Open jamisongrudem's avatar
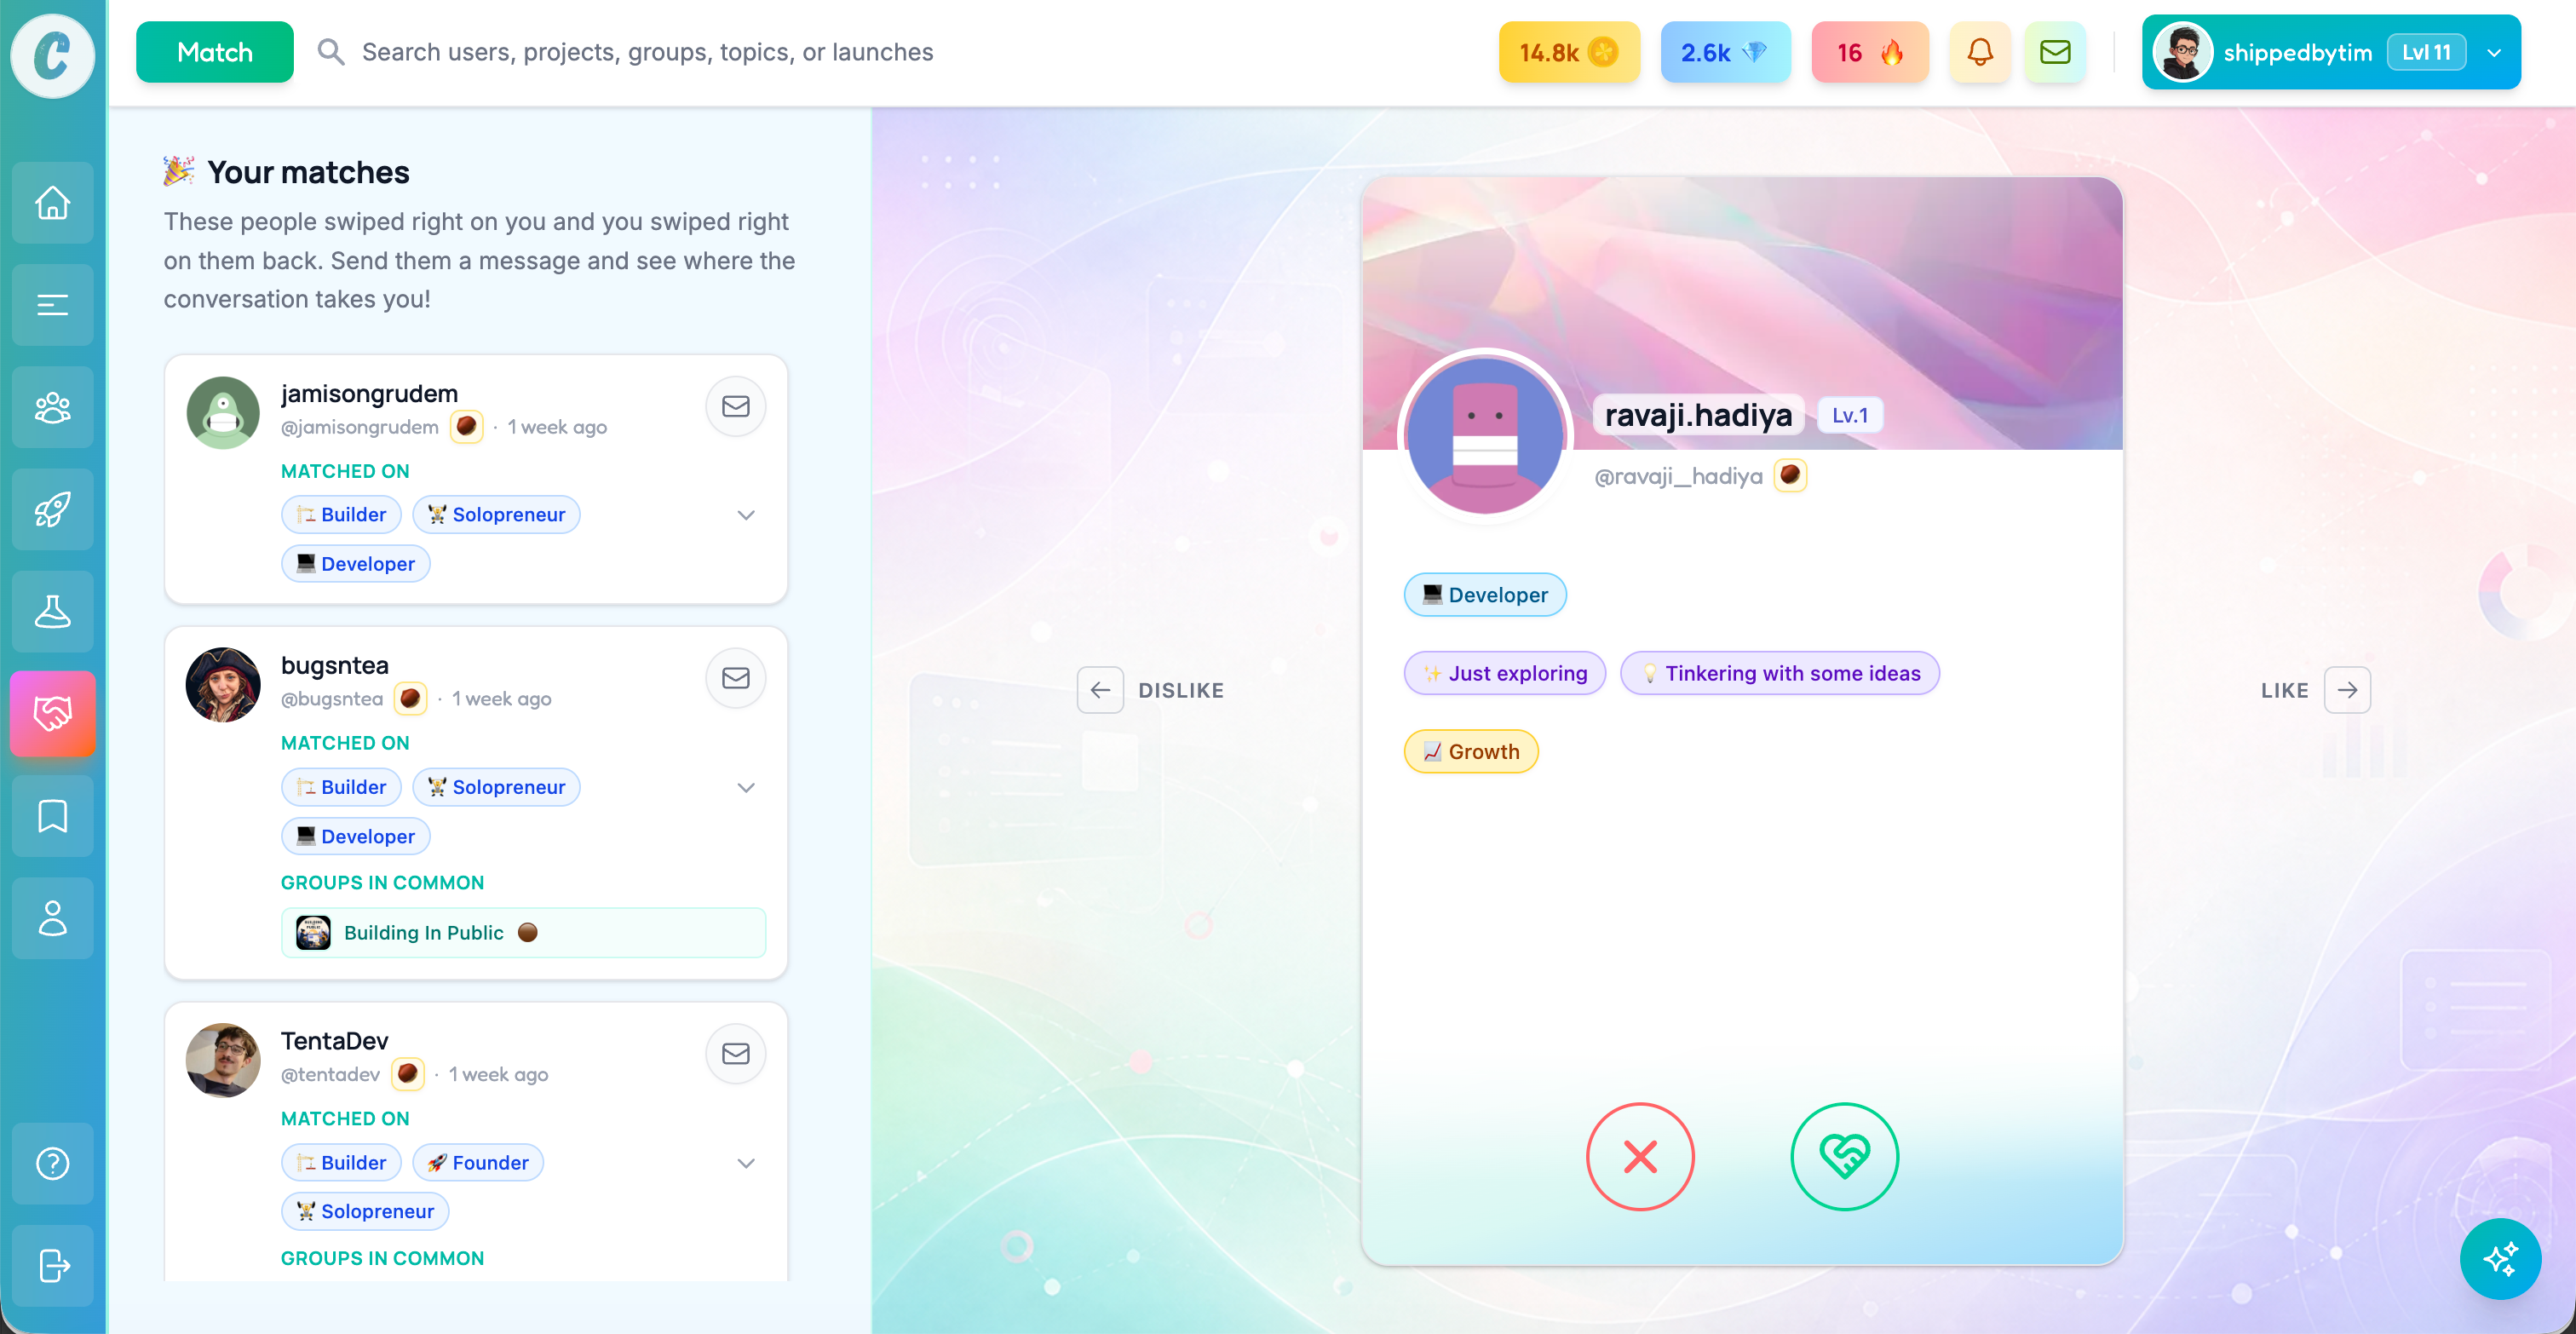 point(223,412)
